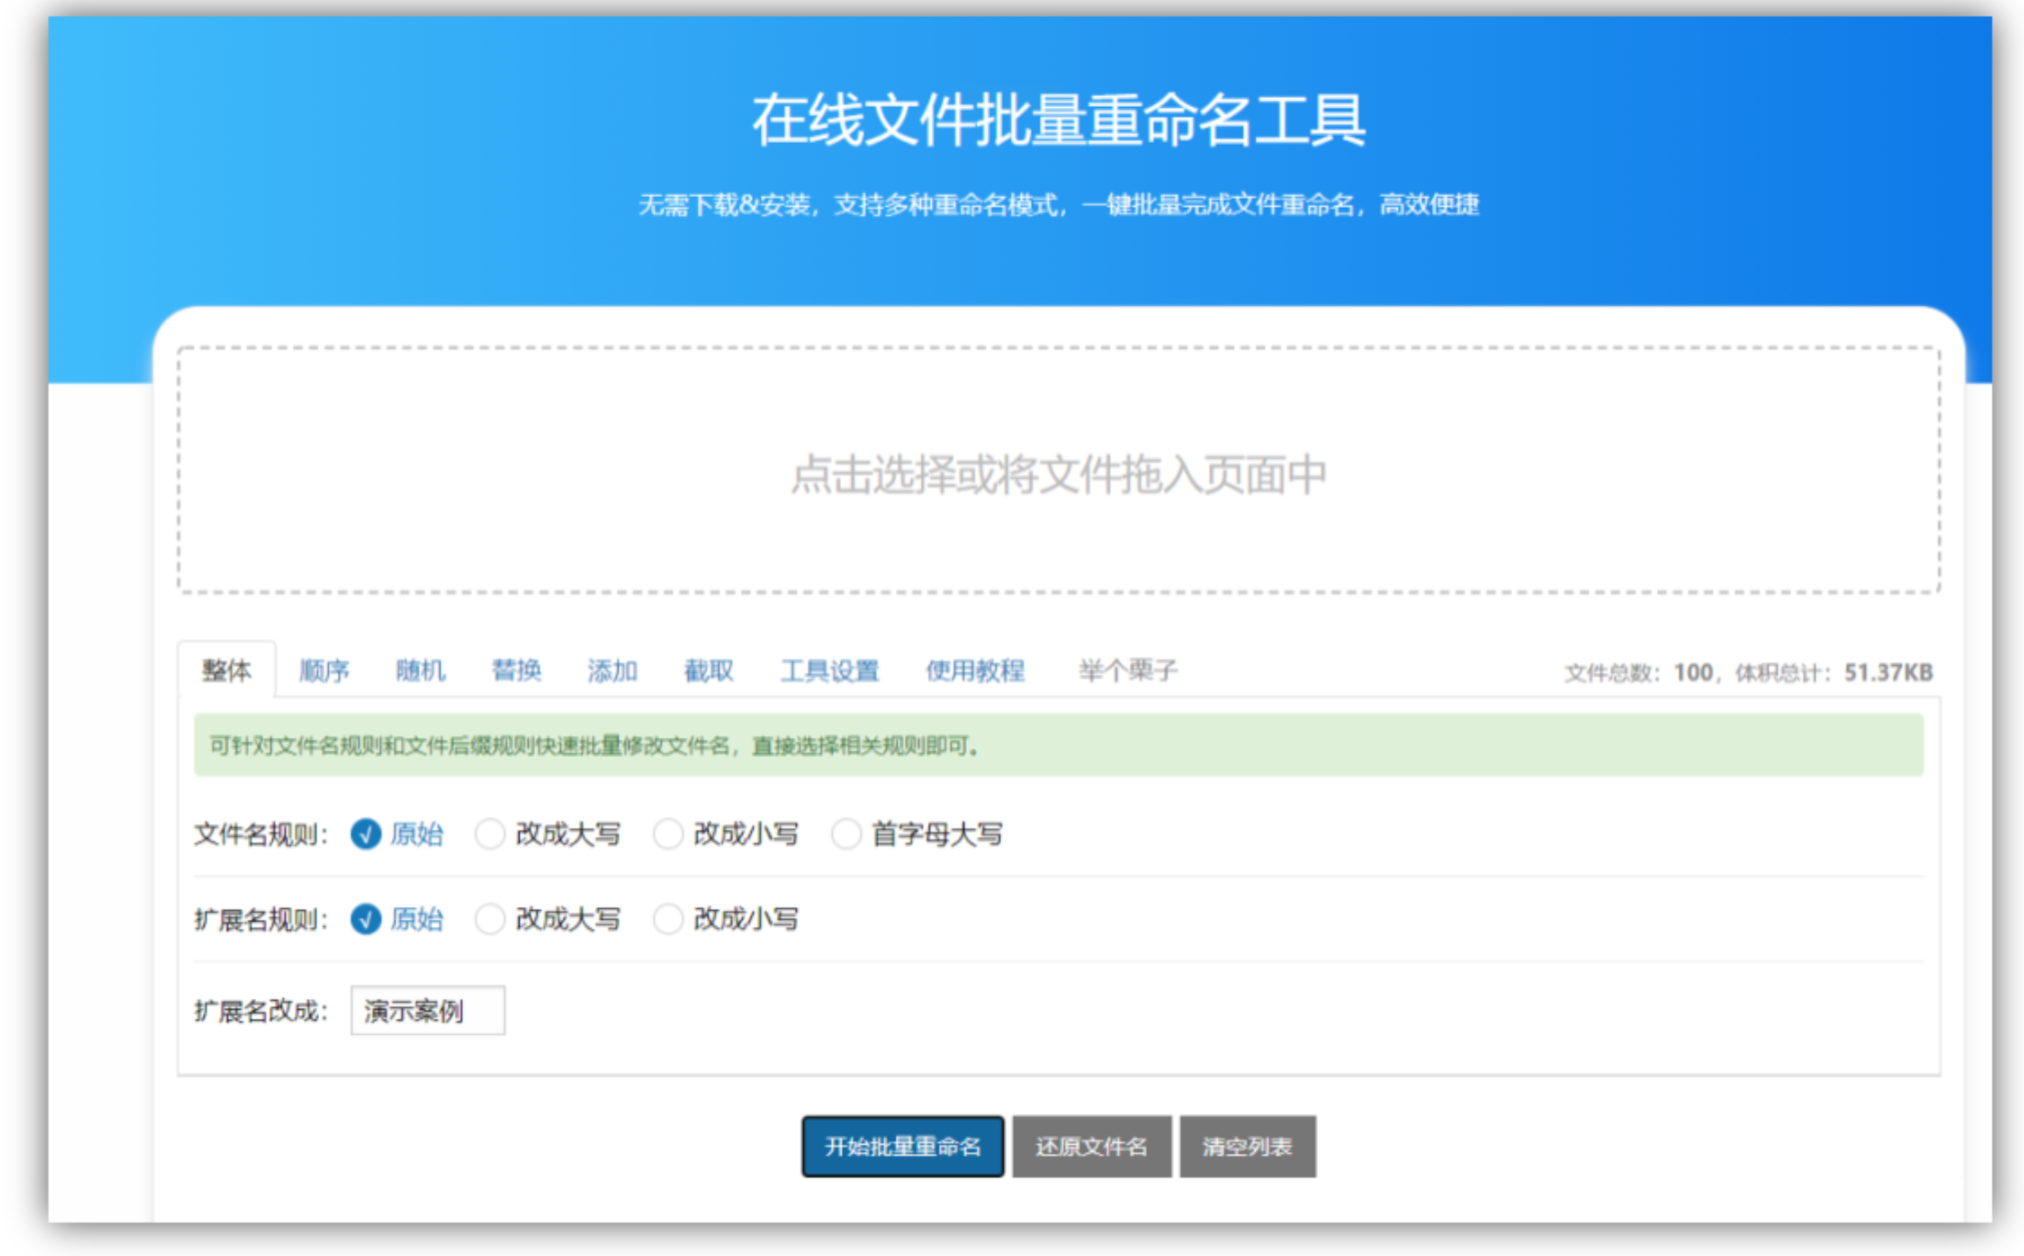2024x1256 pixels.
Task: Select 改成大写 for 文件名规则
Action: click(490, 833)
